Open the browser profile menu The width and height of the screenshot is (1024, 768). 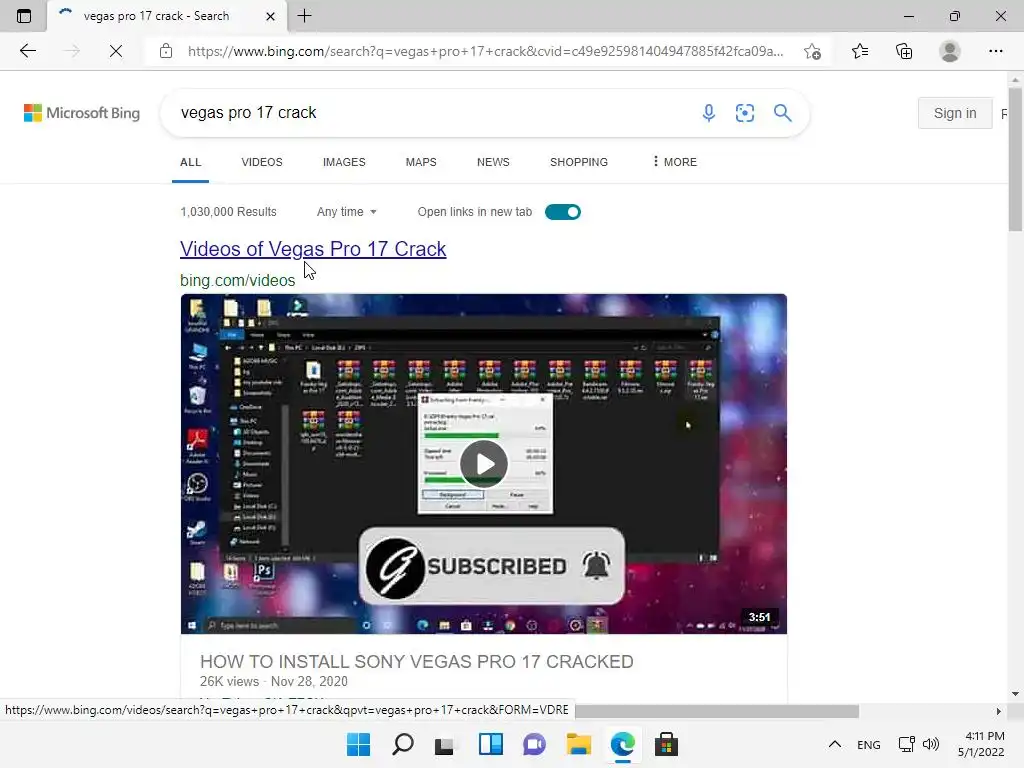pos(950,51)
